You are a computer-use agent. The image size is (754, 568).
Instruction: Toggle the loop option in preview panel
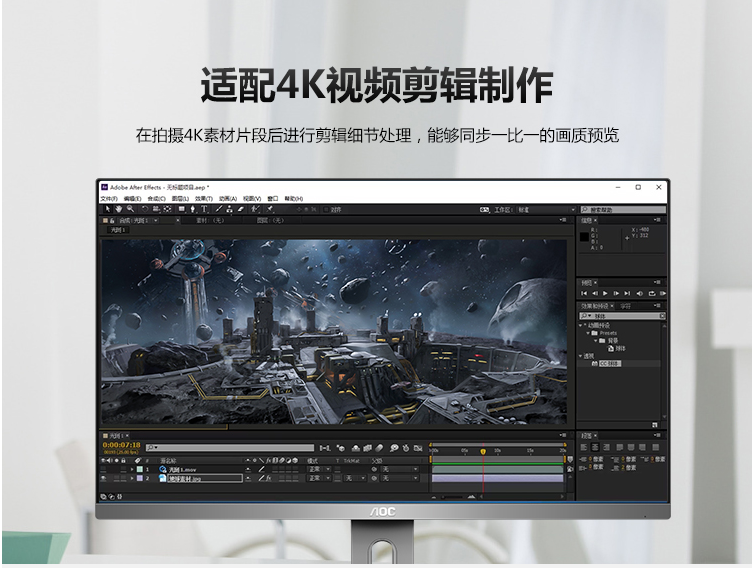pyautogui.click(x=650, y=293)
